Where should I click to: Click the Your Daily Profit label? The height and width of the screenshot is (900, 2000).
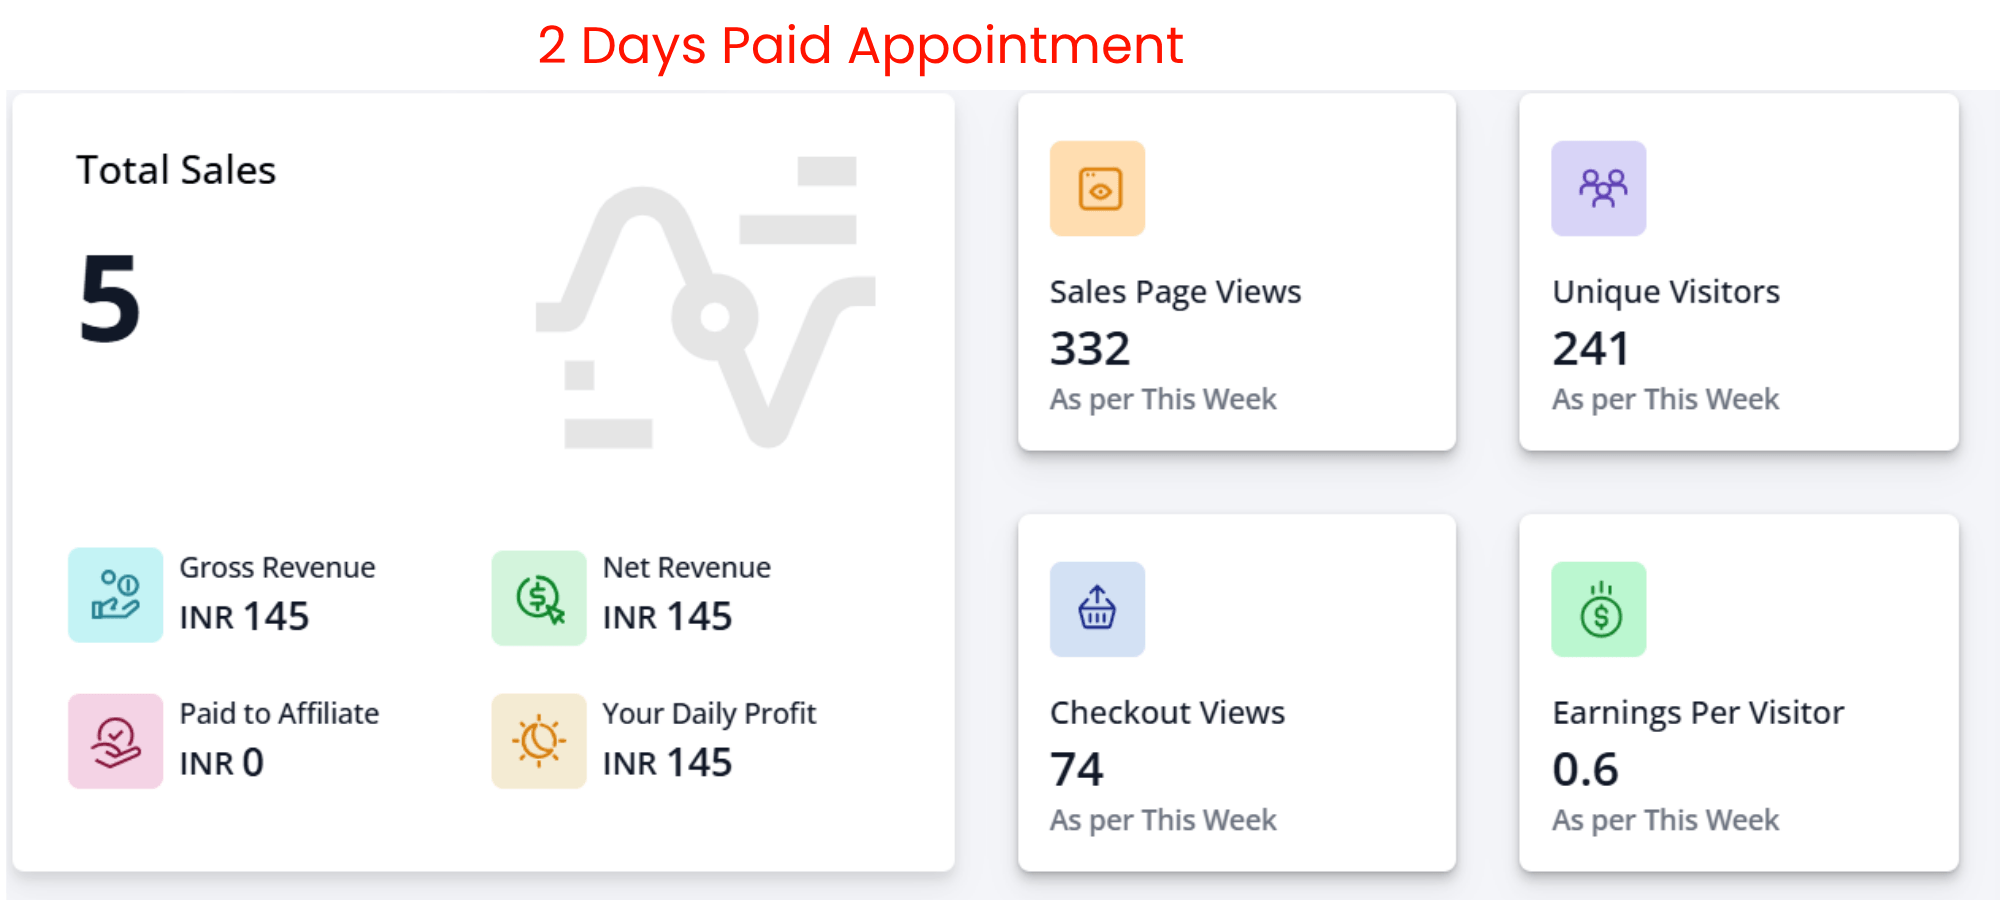[x=709, y=714]
